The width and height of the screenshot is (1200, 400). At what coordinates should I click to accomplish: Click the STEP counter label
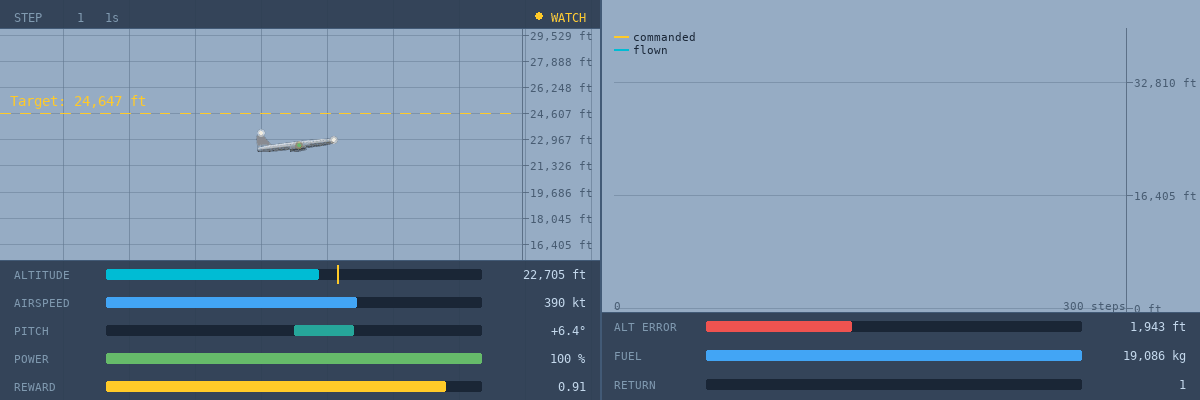[28, 18]
